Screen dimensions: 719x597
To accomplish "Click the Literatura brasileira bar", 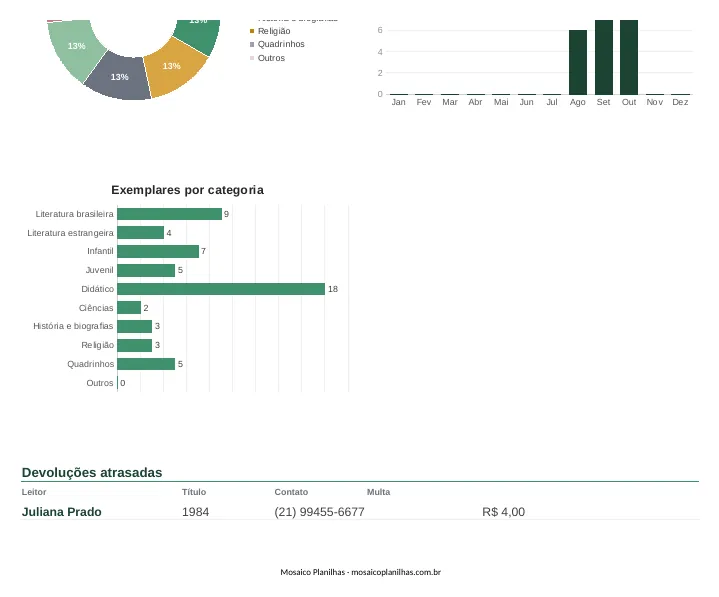I will coord(169,214).
